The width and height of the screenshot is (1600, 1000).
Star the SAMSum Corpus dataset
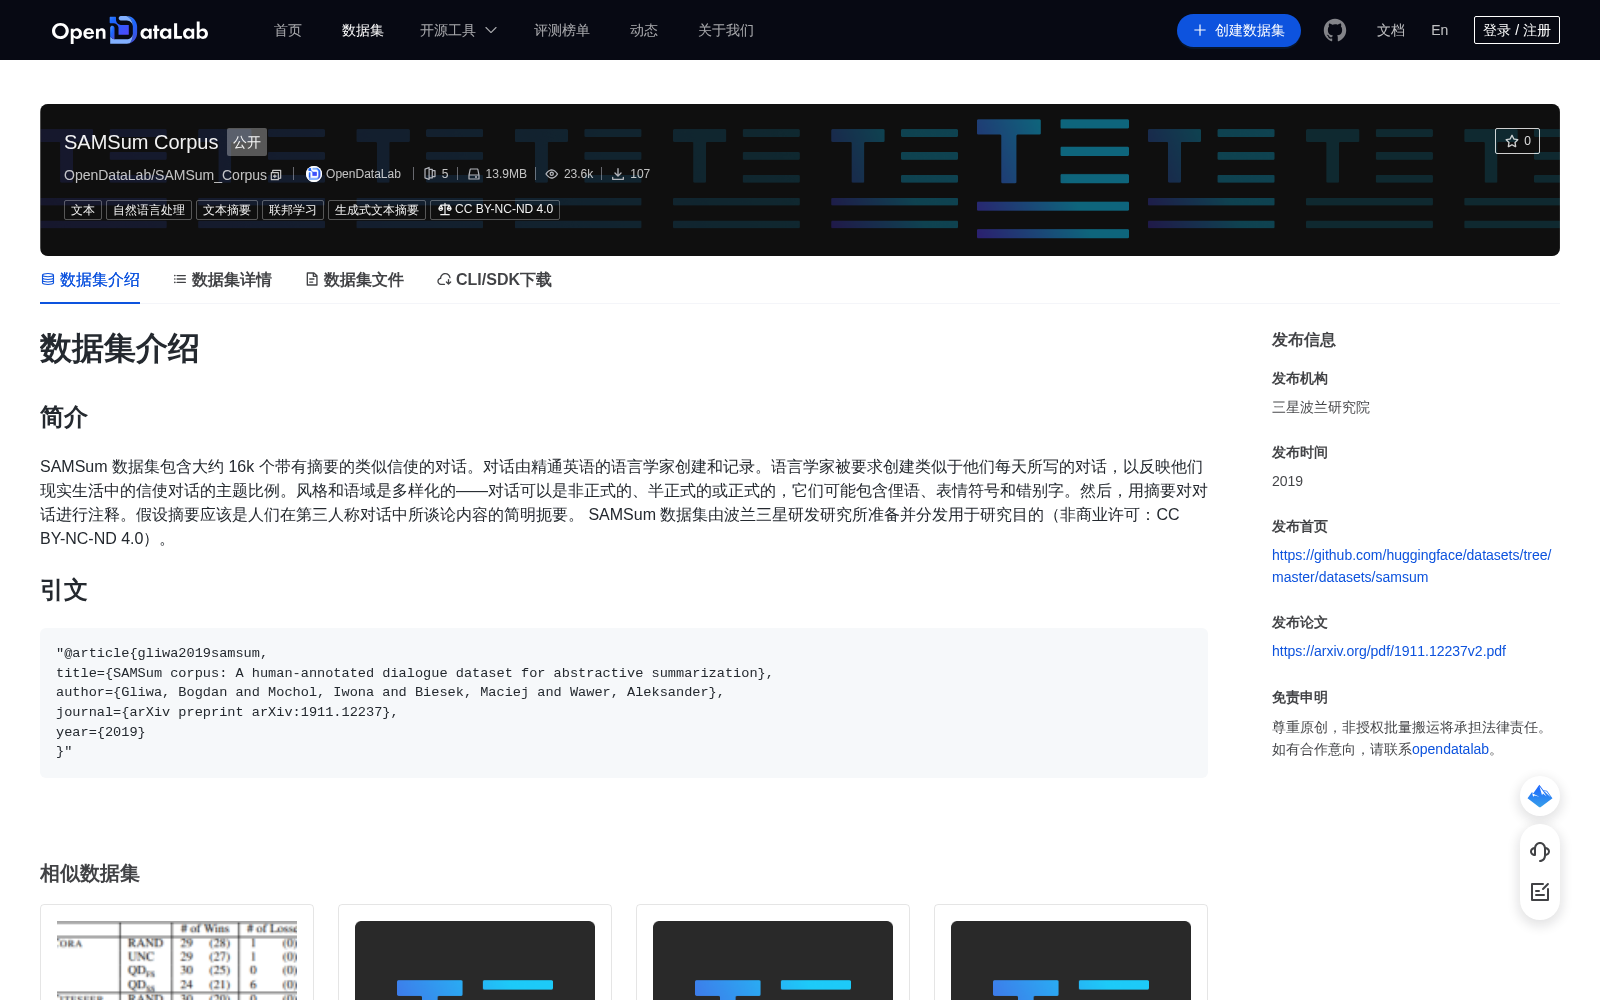click(1517, 141)
